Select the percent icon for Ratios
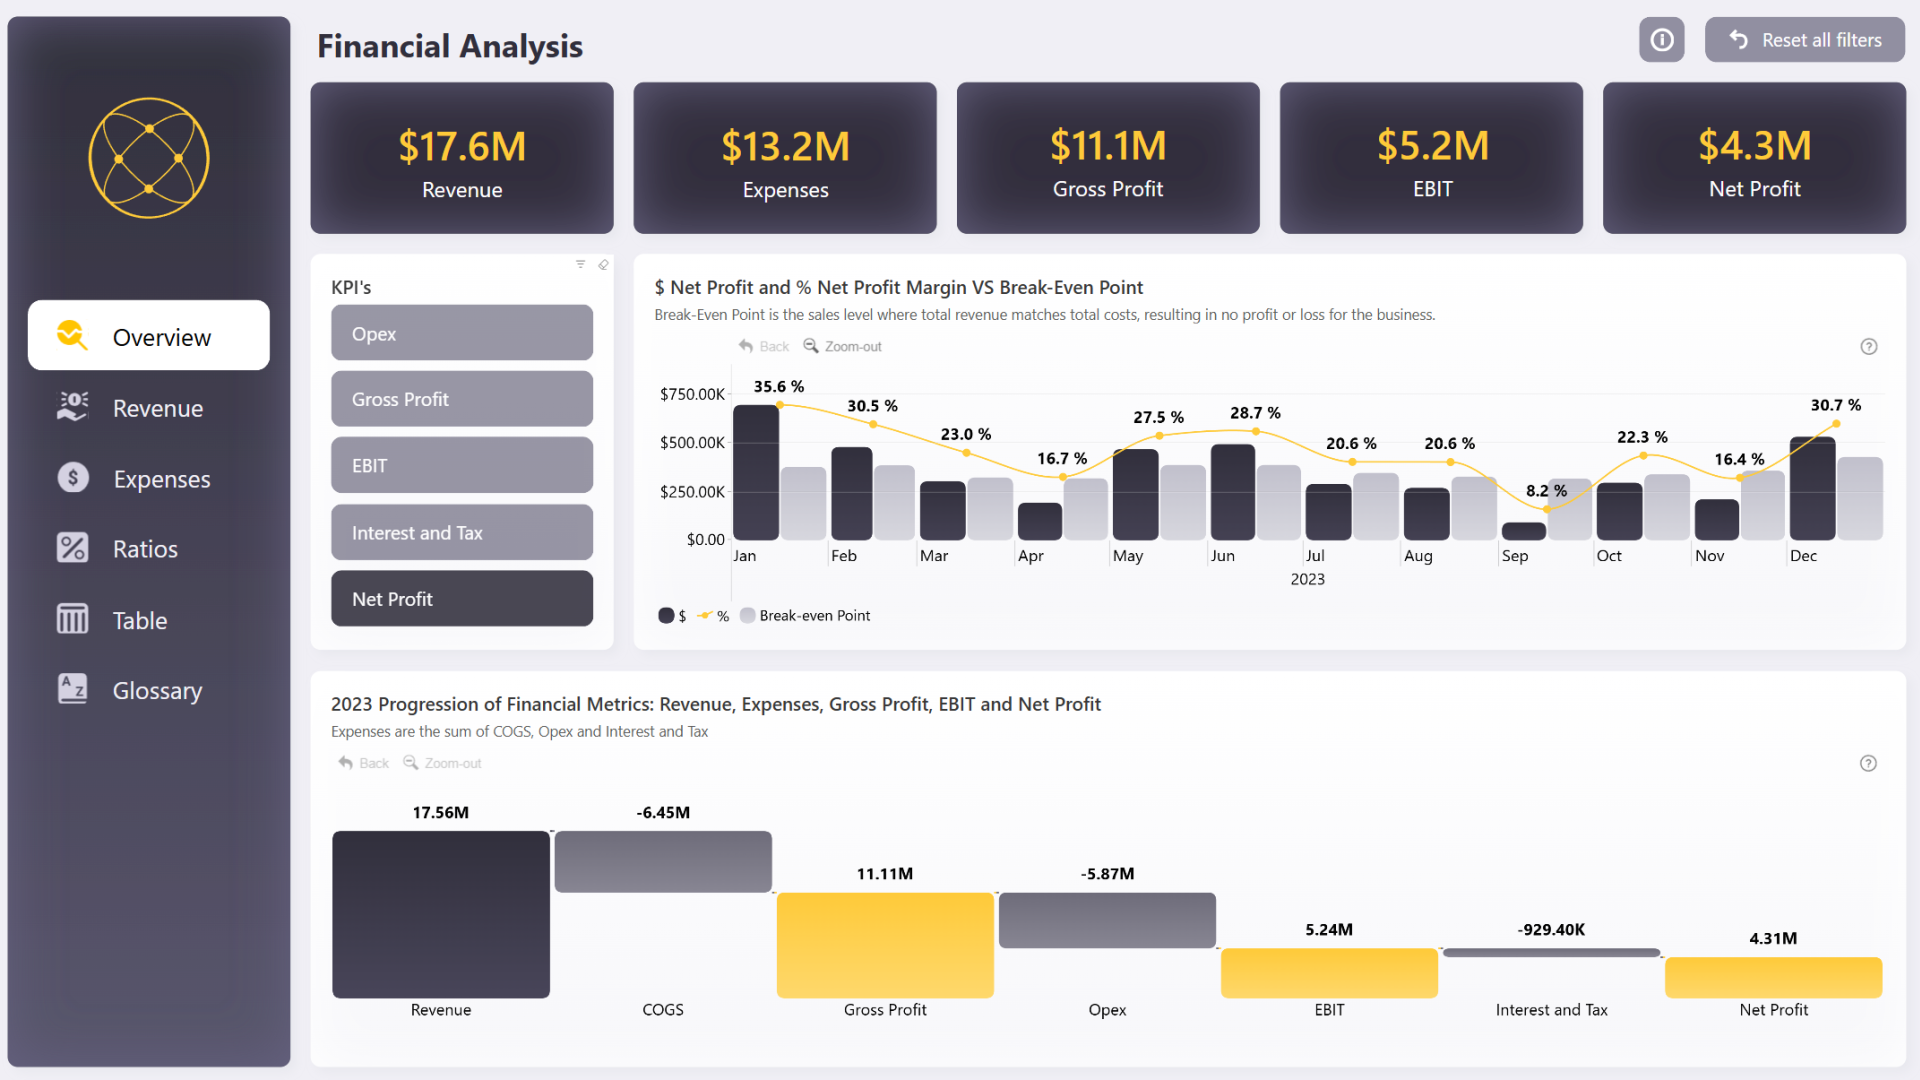The width and height of the screenshot is (1920, 1080). 72,548
